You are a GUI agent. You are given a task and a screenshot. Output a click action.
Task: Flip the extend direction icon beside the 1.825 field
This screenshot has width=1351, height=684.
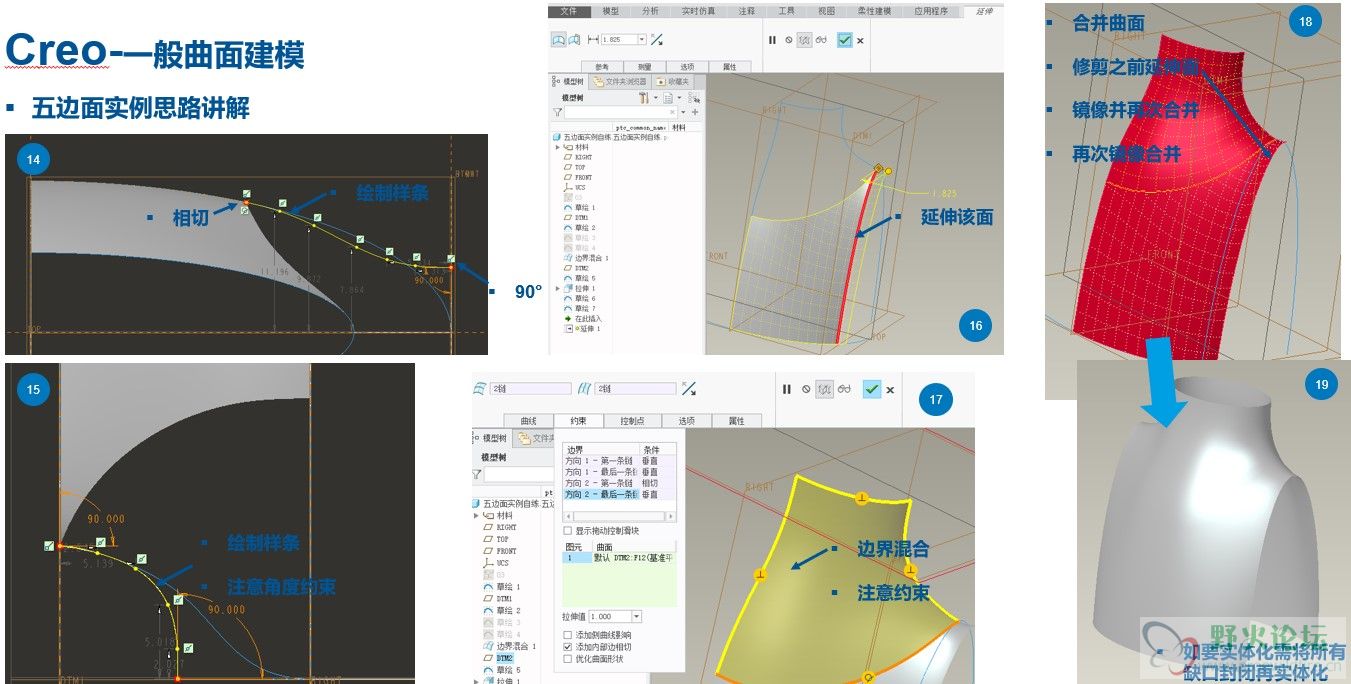tap(656, 39)
